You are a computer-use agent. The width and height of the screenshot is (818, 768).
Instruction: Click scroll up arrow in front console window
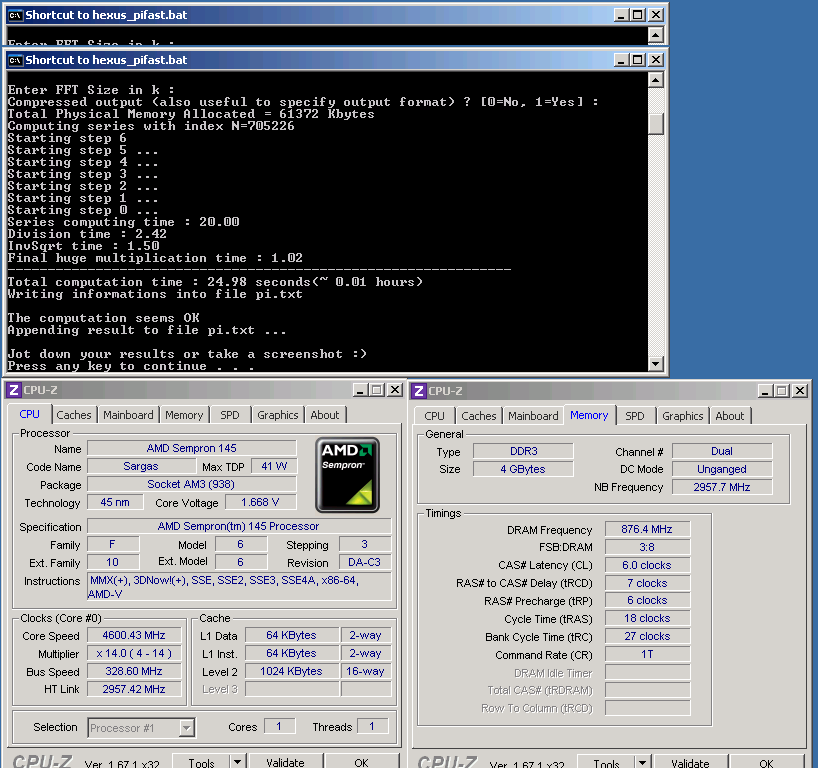(655, 80)
